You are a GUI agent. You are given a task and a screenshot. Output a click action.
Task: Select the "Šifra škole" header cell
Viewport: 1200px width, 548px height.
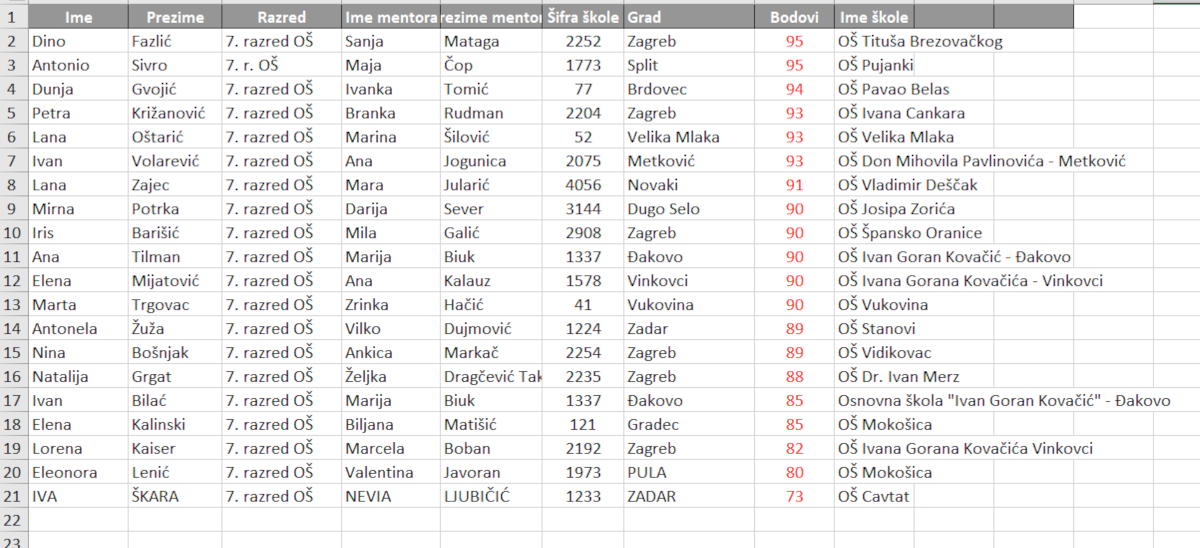(583, 18)
